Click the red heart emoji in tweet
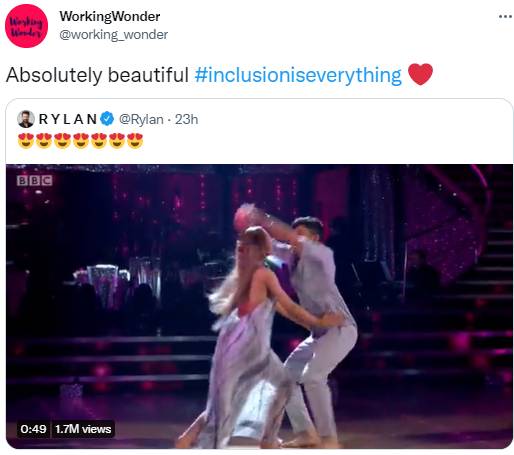The width and height of the screenshot is (514, 455). coord(420,74)
